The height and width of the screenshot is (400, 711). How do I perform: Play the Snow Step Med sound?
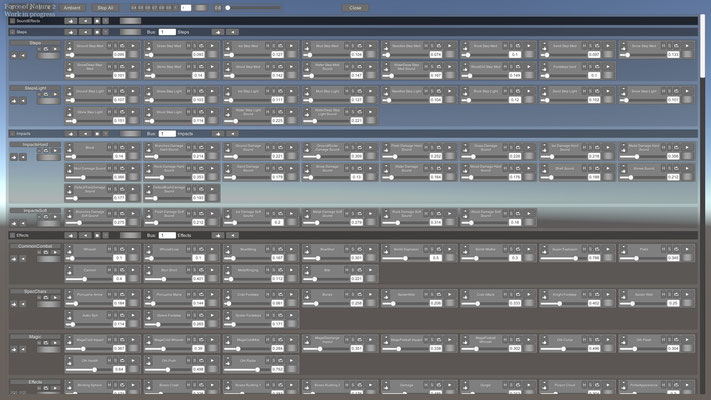coord(687,46)
